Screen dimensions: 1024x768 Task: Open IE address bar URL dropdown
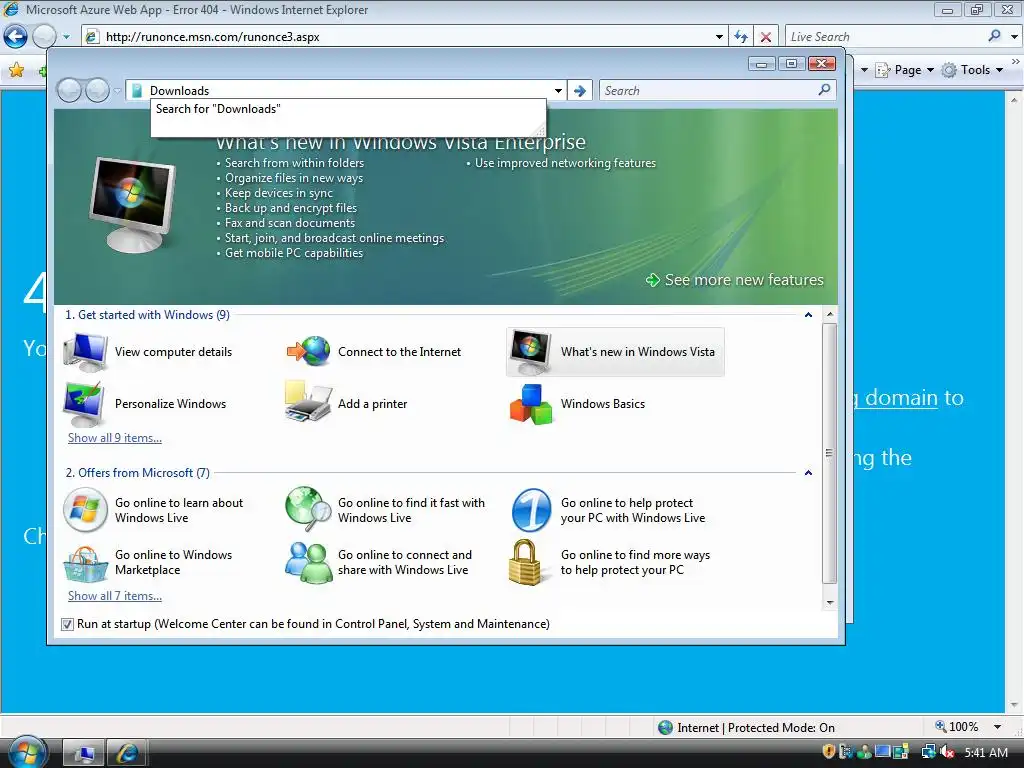pyautogui.click(x=719, y=37)
